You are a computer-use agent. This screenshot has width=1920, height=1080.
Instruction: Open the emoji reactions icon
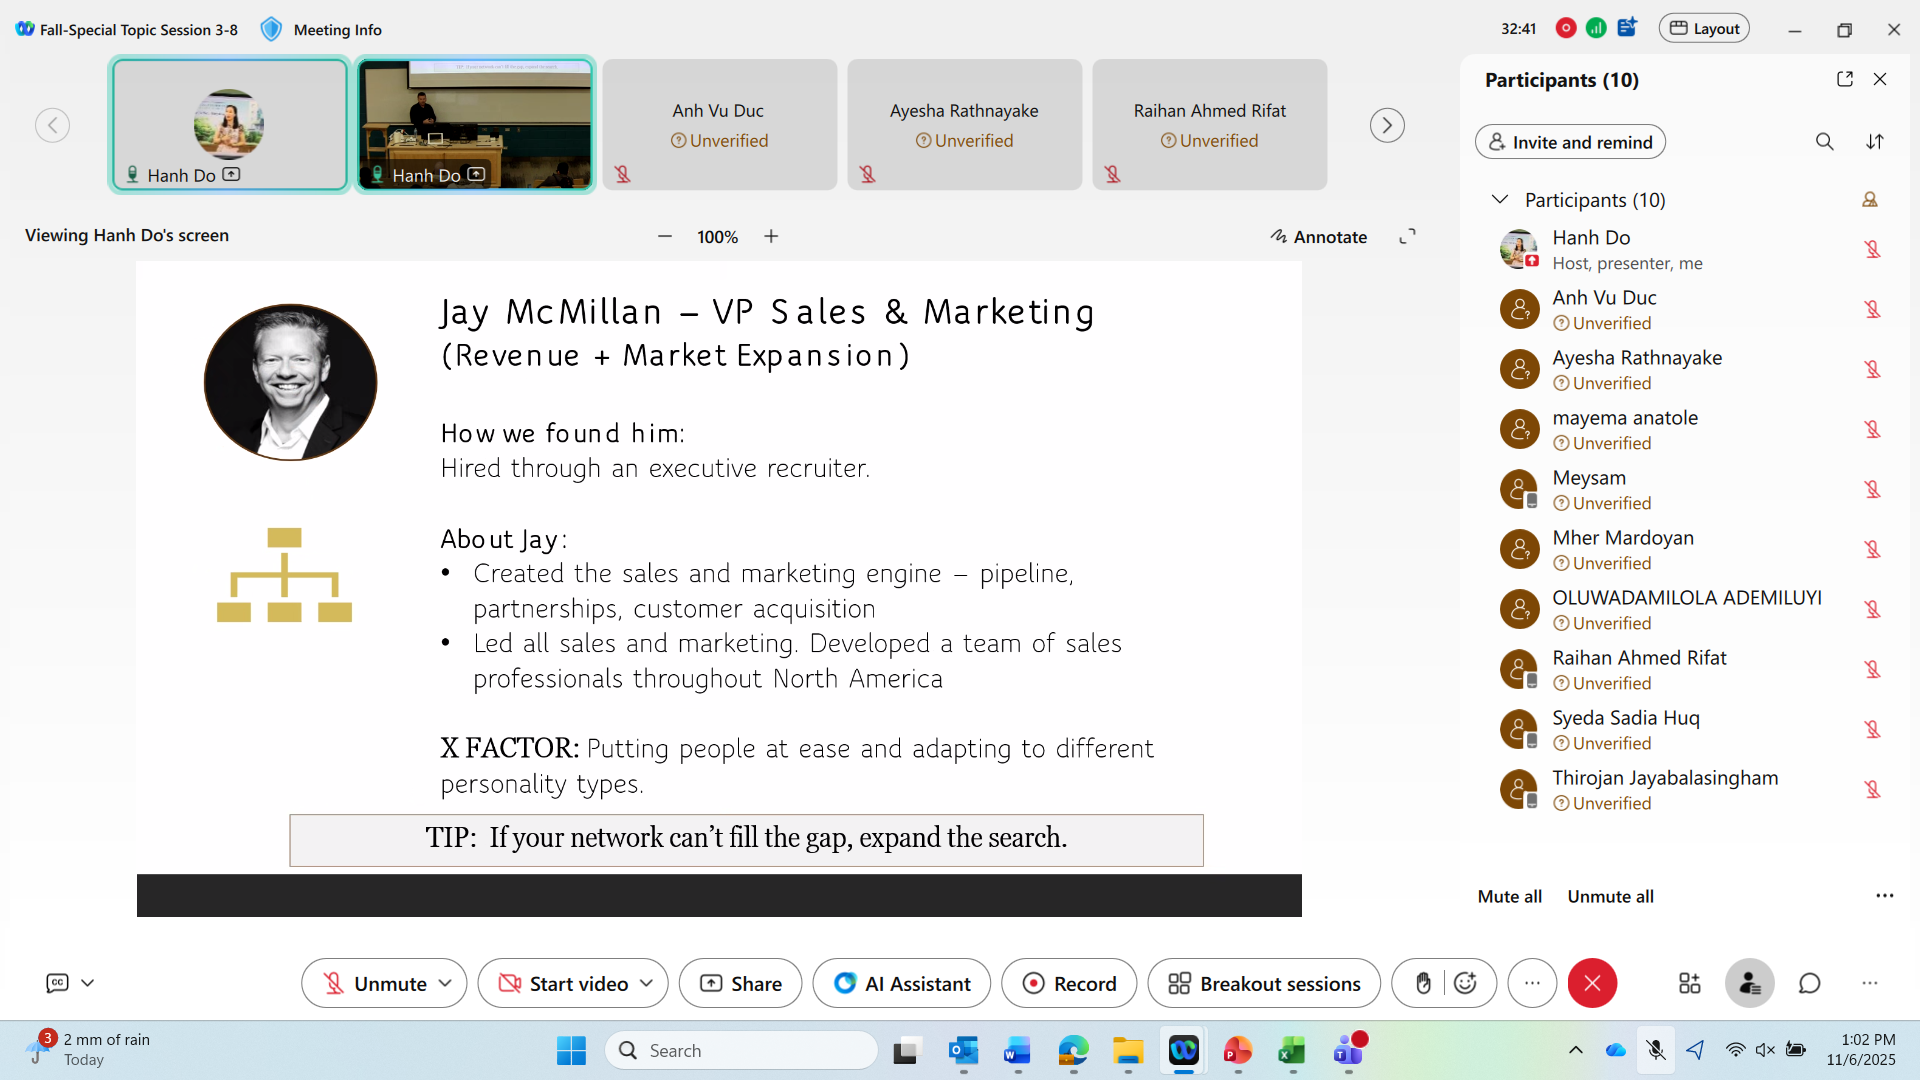1465,984
